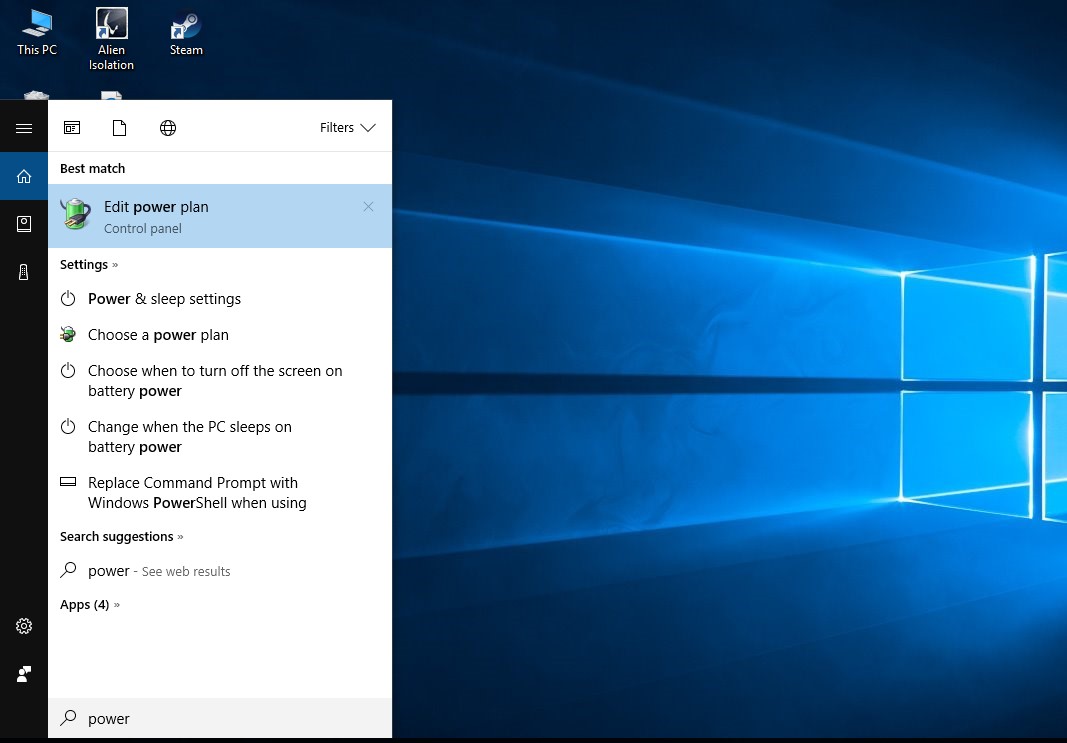
Task: Open Replace Command Prompt with PowerShell setting
Action: tap(220, 493)
